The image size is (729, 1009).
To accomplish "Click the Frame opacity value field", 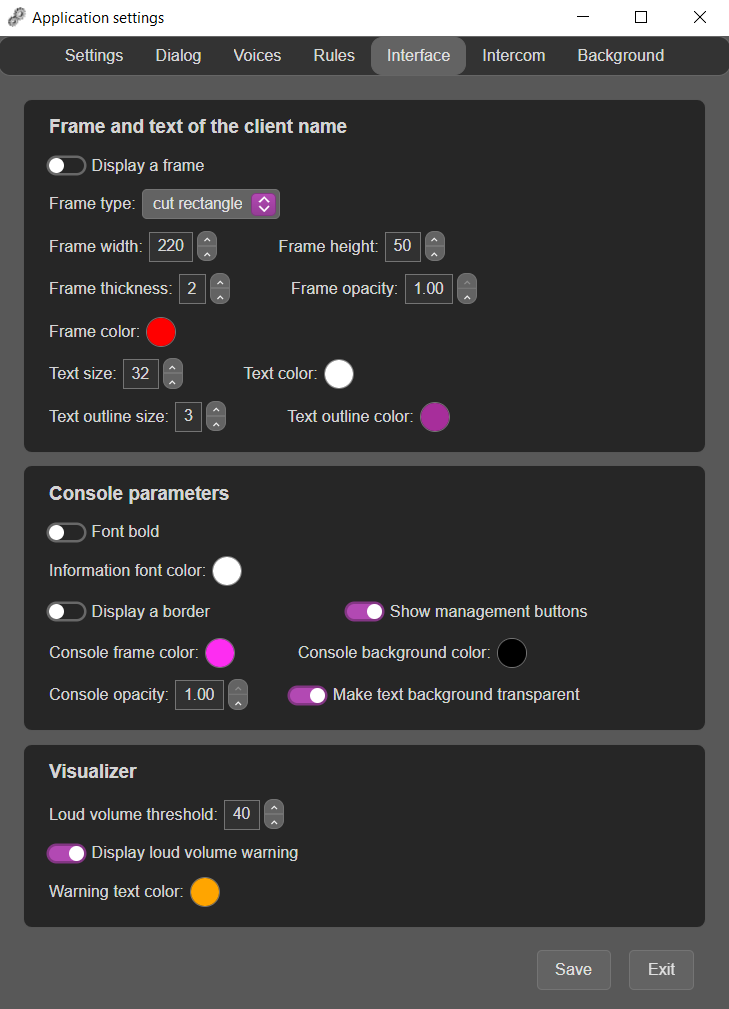I will click(429, 289).
